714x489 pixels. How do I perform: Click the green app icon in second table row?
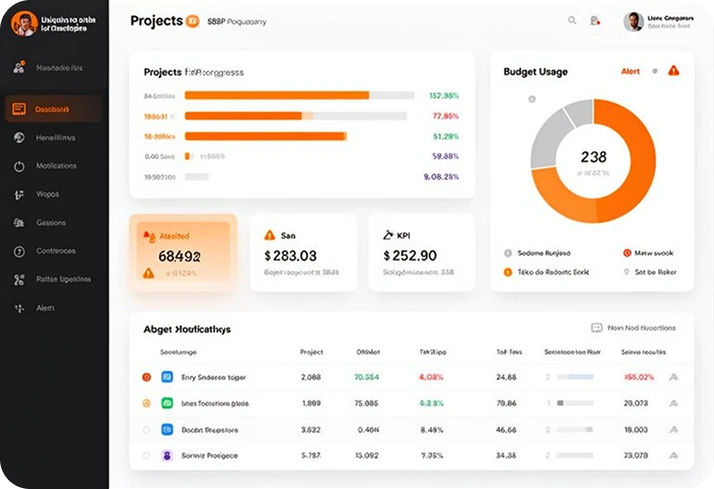coord(167,403)
